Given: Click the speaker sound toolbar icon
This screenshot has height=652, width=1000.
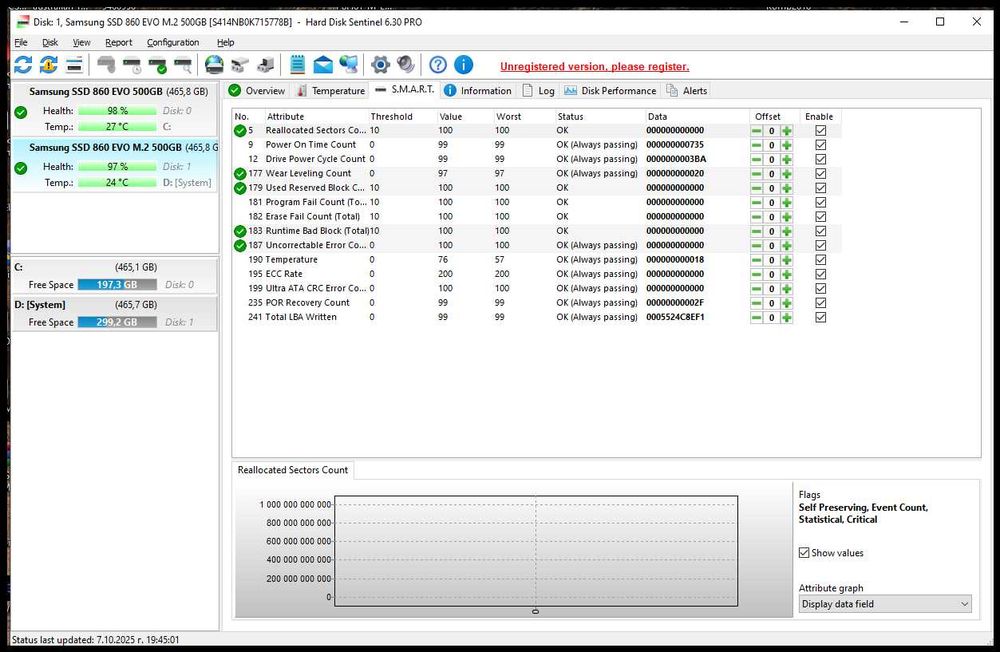Looking at the screenshot, I should [405, 65].
